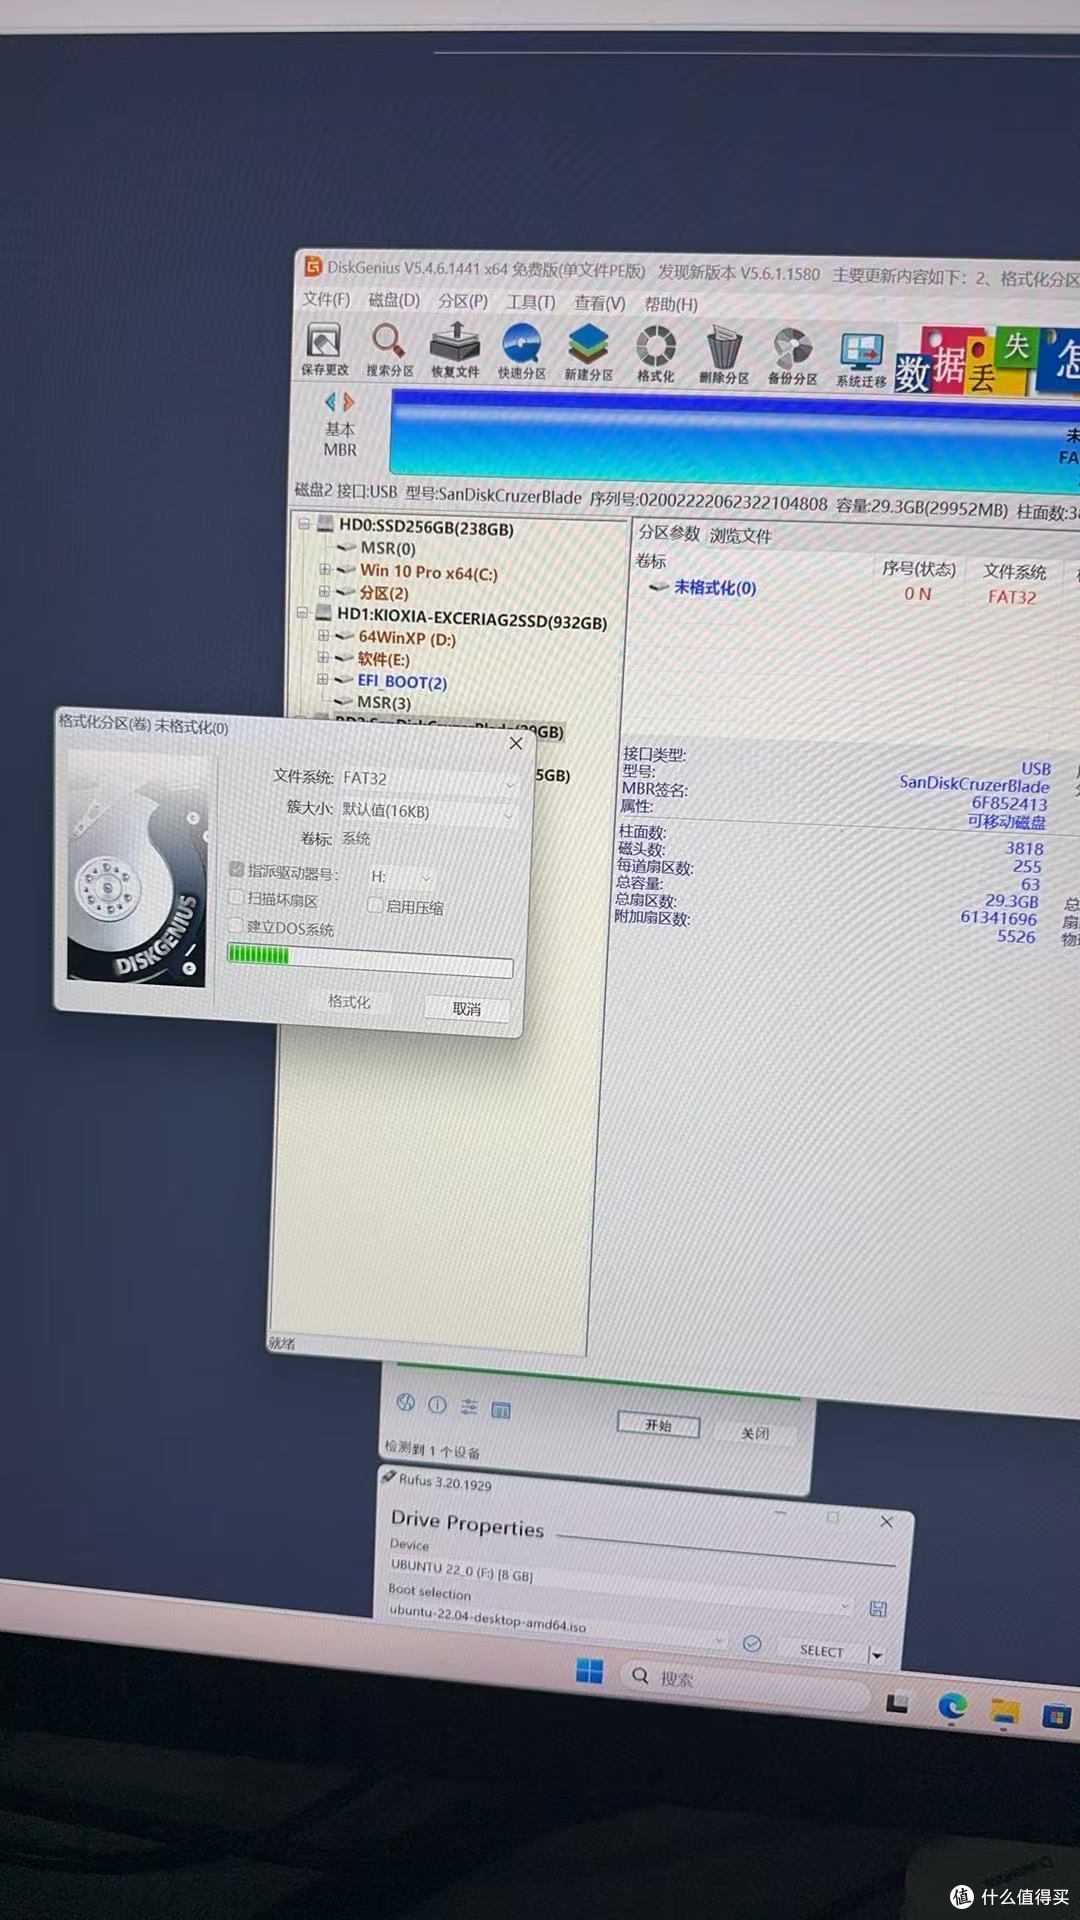Image resolution: width=1080 pixels, height=1920 pixels.
Task: Open the 恢复文件 recover files tool
Action: click(455, 351)
